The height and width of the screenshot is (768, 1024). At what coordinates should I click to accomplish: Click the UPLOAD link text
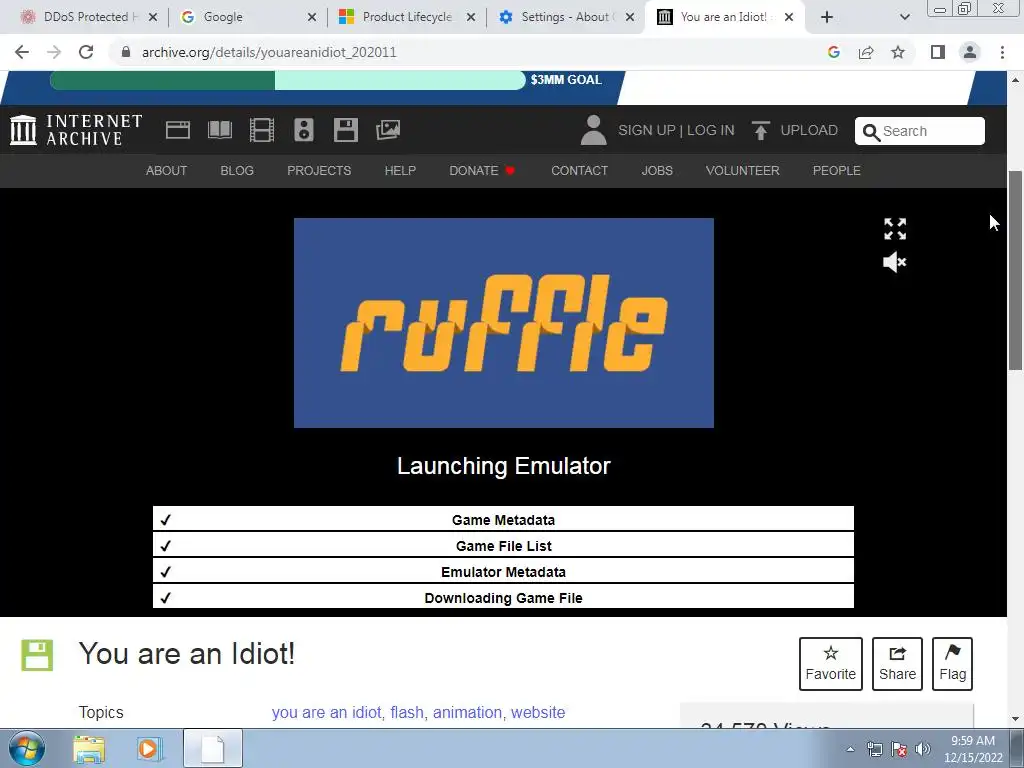[809, 130]
